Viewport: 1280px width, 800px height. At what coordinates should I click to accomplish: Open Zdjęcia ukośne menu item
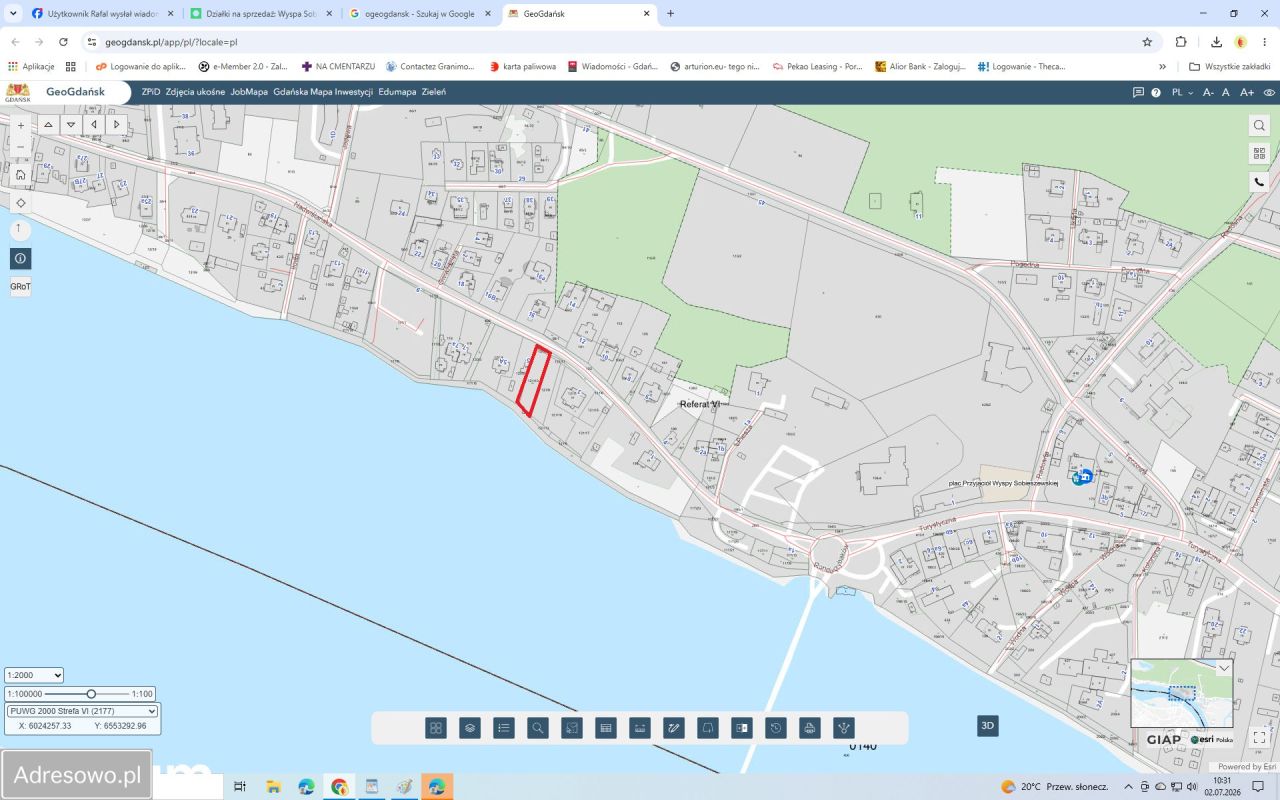point(196,92)
